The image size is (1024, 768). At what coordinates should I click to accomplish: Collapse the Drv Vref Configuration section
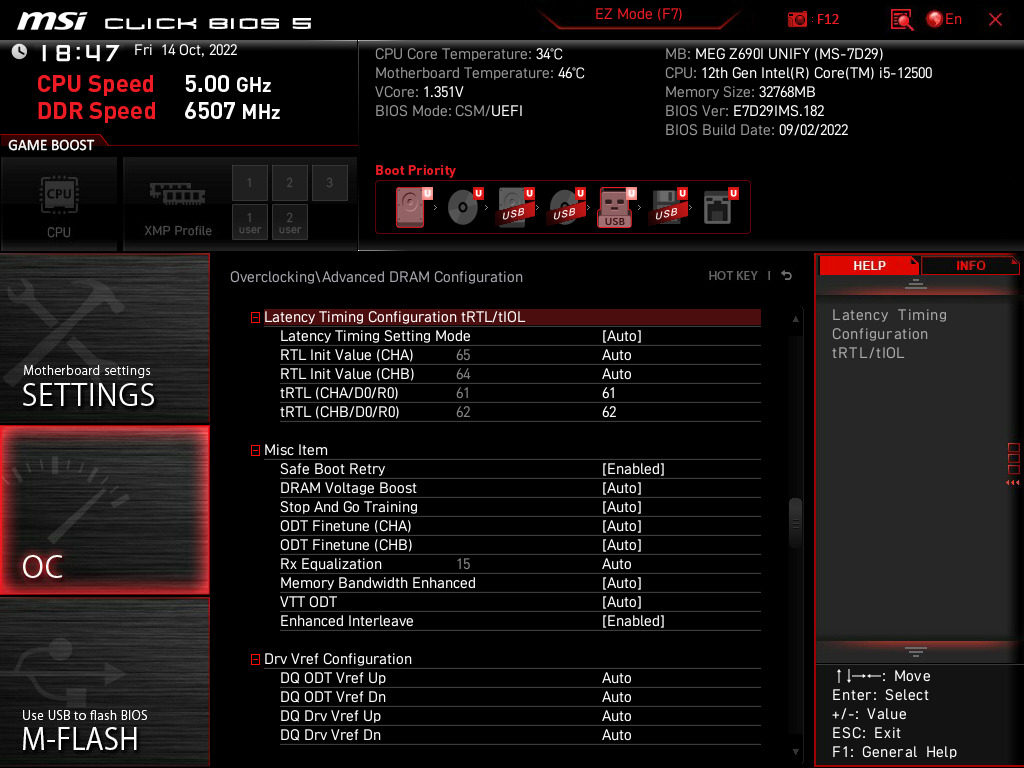tap(255, 660)
